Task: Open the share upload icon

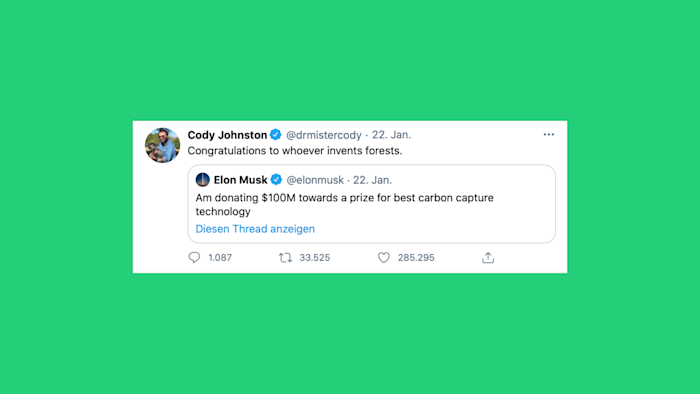Action: tap(488, 257)
